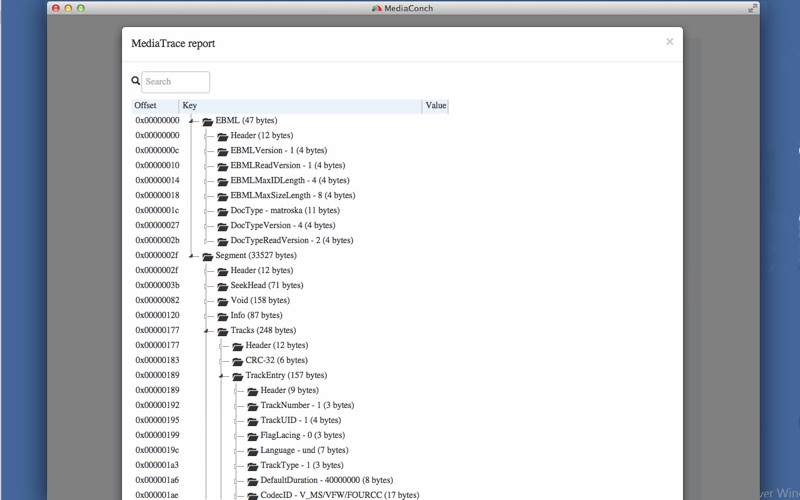Click the MediaTrace report dialog title
The height and width of the screenshot is (500, 800).
pyautogui.click(x=173, y=43)
